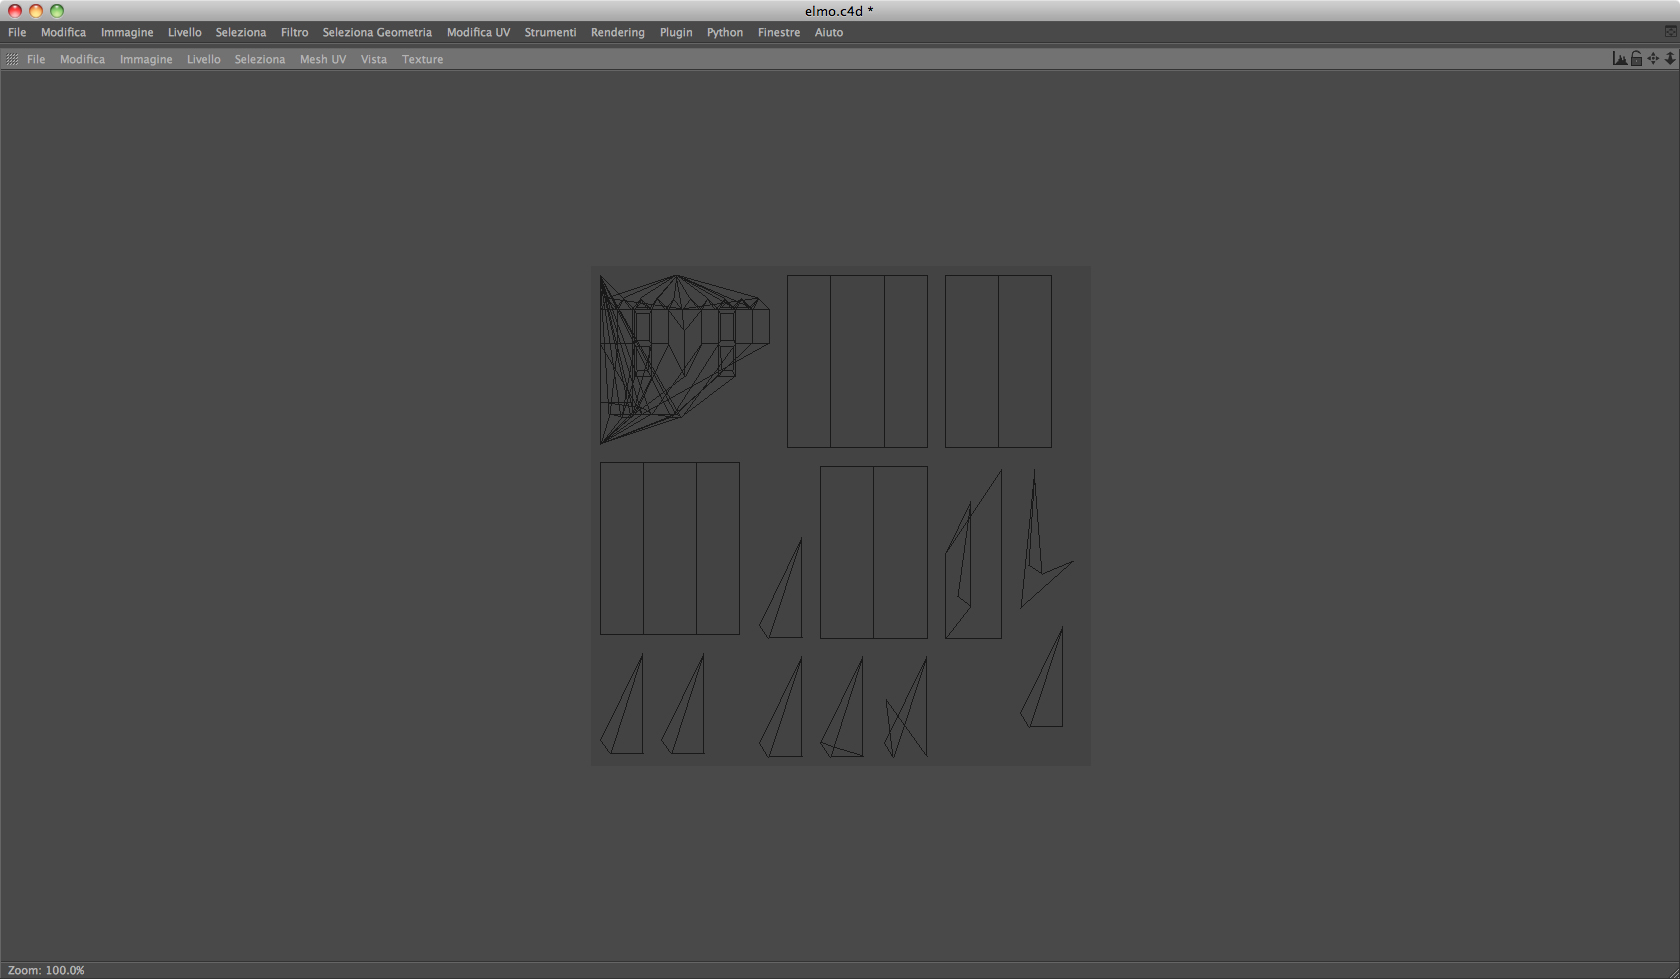Click the vertical double-arrow zoom view icon

(x=1669, y=59)
